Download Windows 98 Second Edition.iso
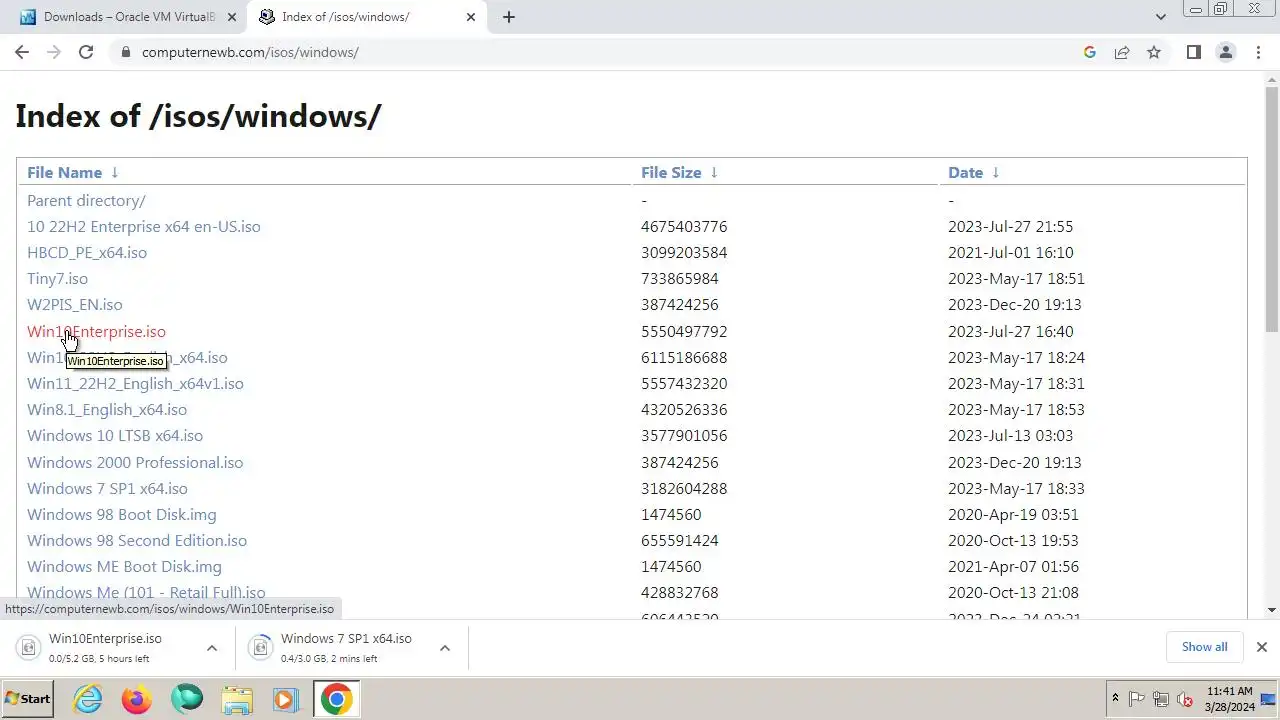This screenshot has height=720, width=1280. pyautogui.click(x=137, y=540)
